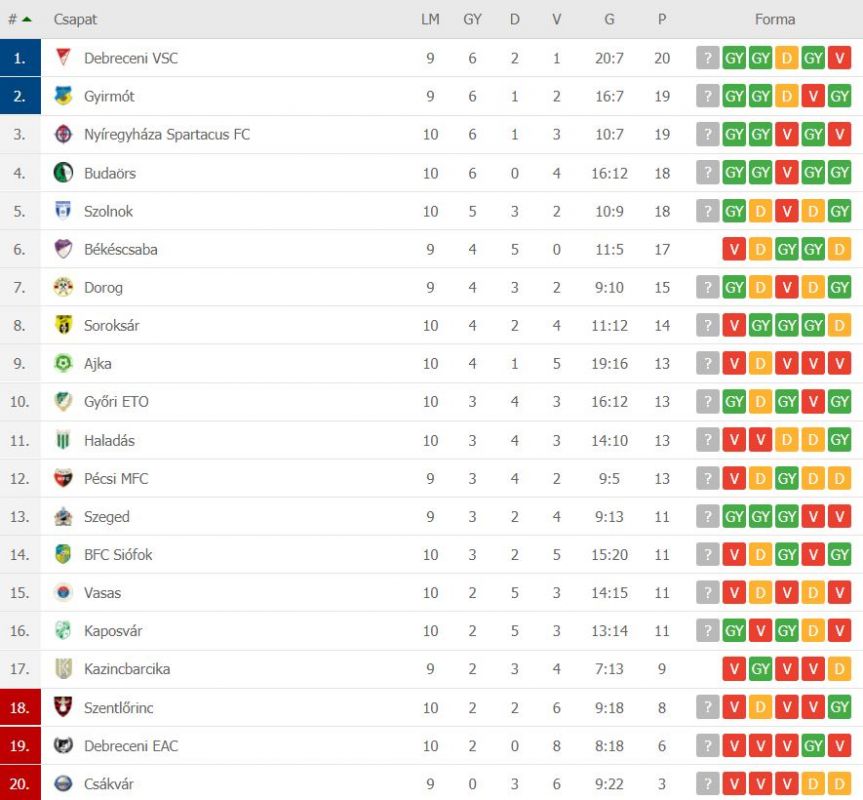Viewport: 863px width, 800px height.
Task: Click Debreceni EAC's green GY form badge
Action: tap(813, 746)
